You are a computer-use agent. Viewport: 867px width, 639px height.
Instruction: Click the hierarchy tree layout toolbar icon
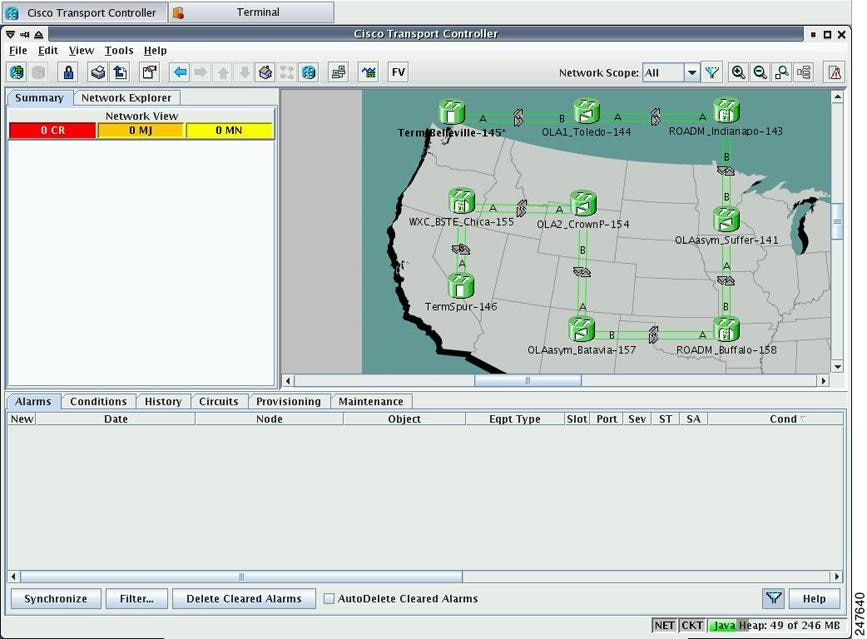pyautogui.click(x=804, y=72)
